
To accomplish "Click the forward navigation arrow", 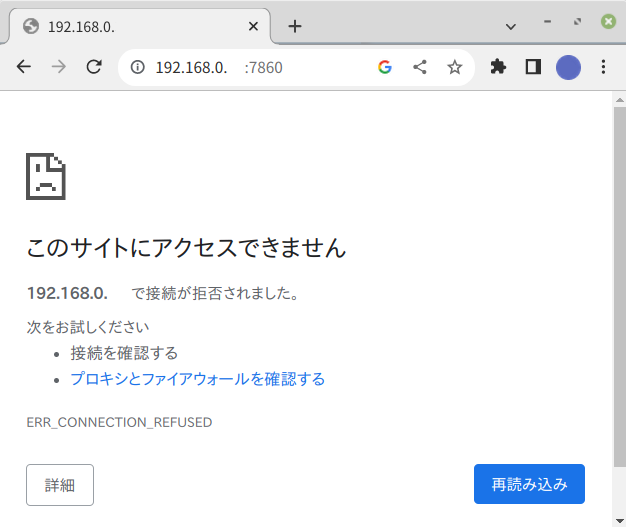I will 59,67.
